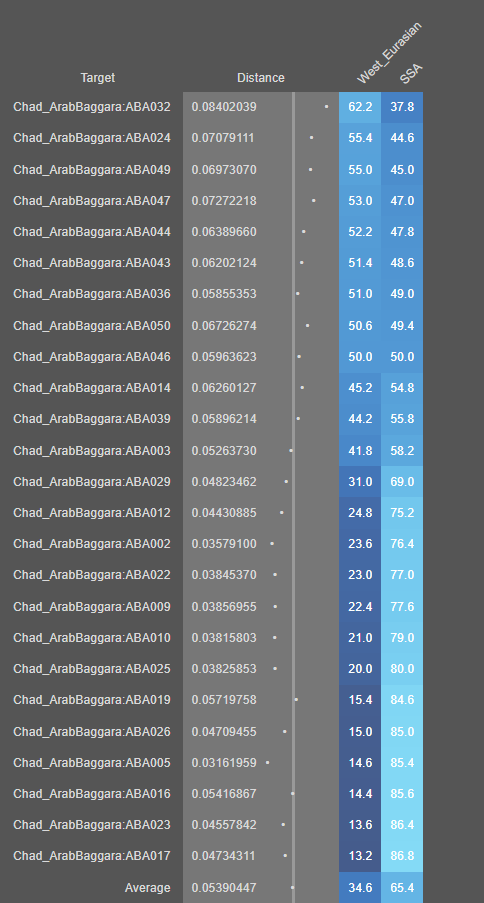Click distance value 0.06389660

[224, 232]
